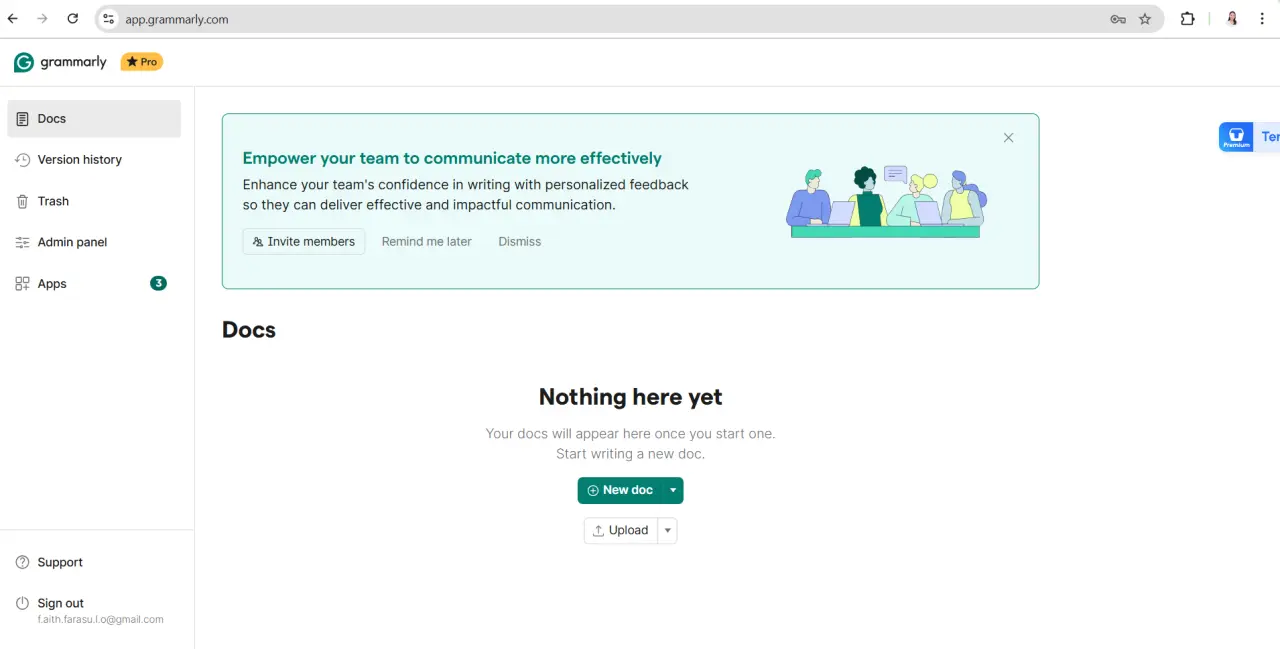Expand the Upload dropdown arrow
Viewport: 1280px width, 649px height.
667,531
